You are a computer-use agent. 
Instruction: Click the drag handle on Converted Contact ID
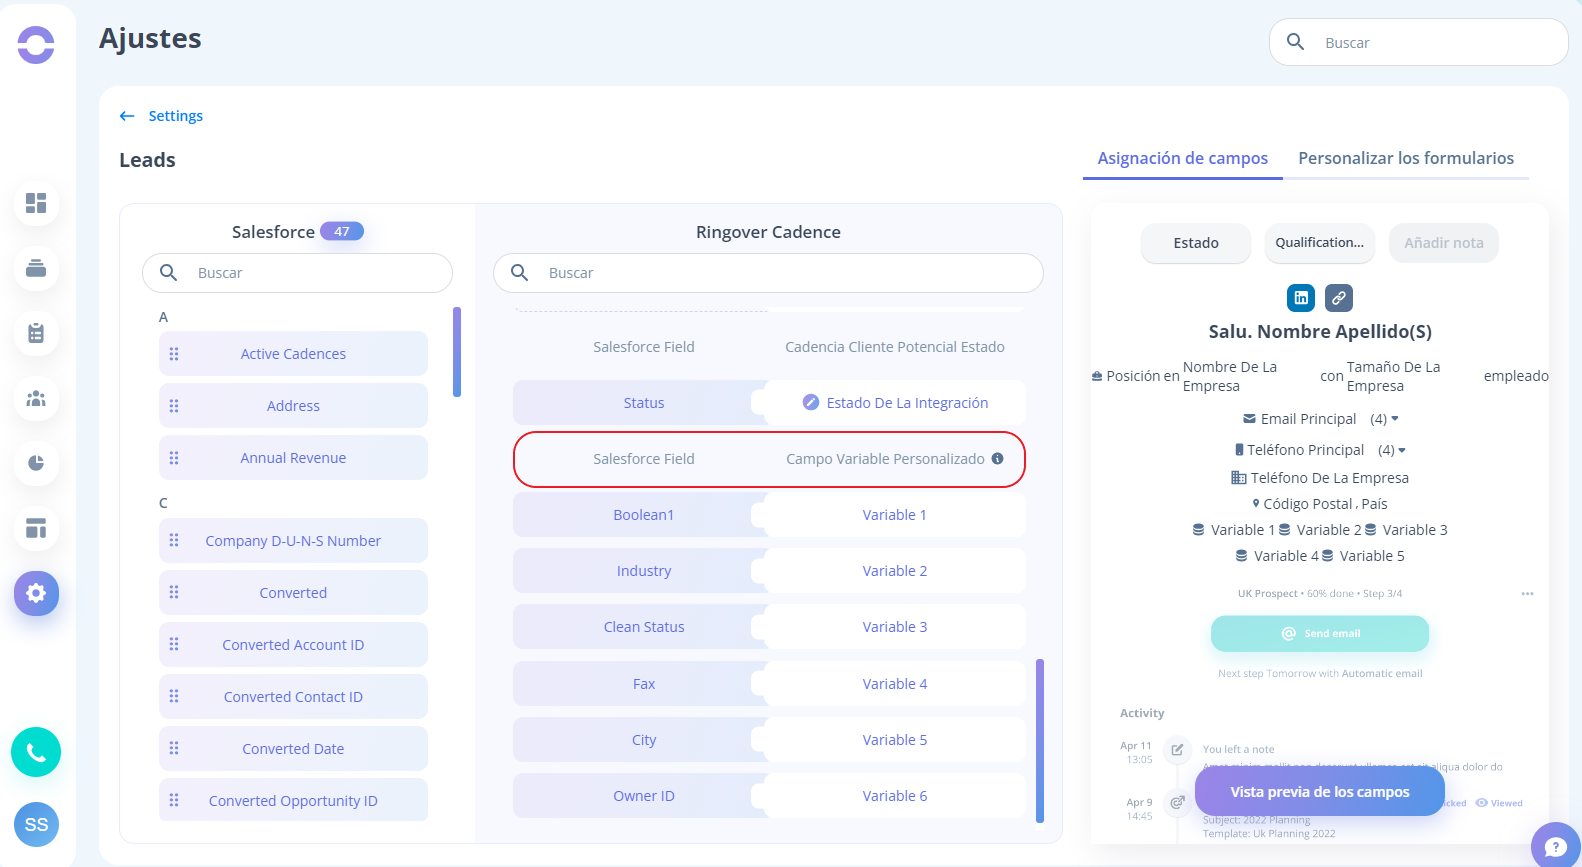click(x=174, y=696)
